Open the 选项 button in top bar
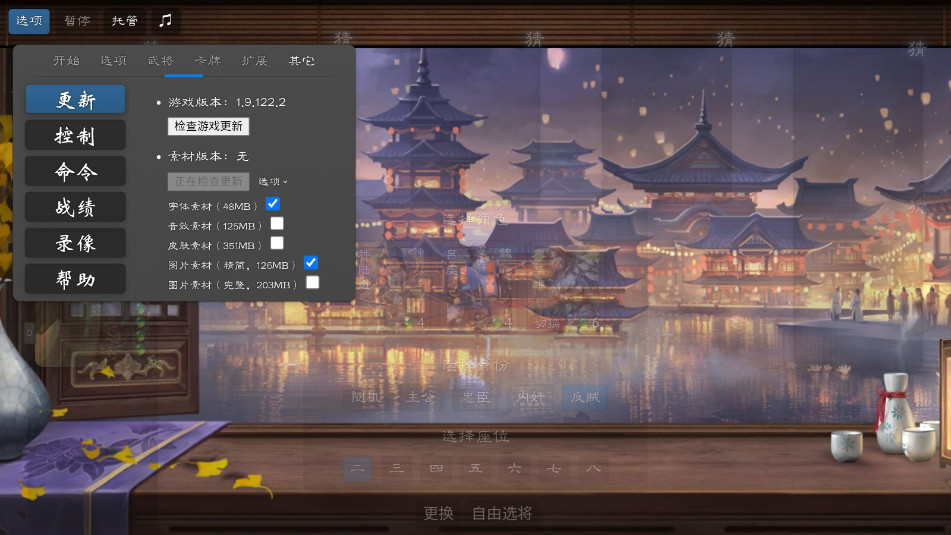Screen dimensions: 951x535 click(x=29, y=21)
